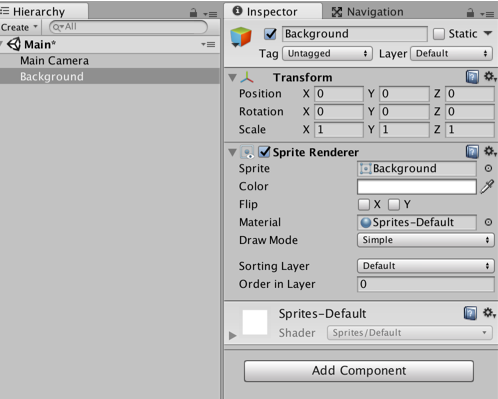498x399 pixels.
Task: Click the Order in Layer field
Action: click(x=426, y=284)
